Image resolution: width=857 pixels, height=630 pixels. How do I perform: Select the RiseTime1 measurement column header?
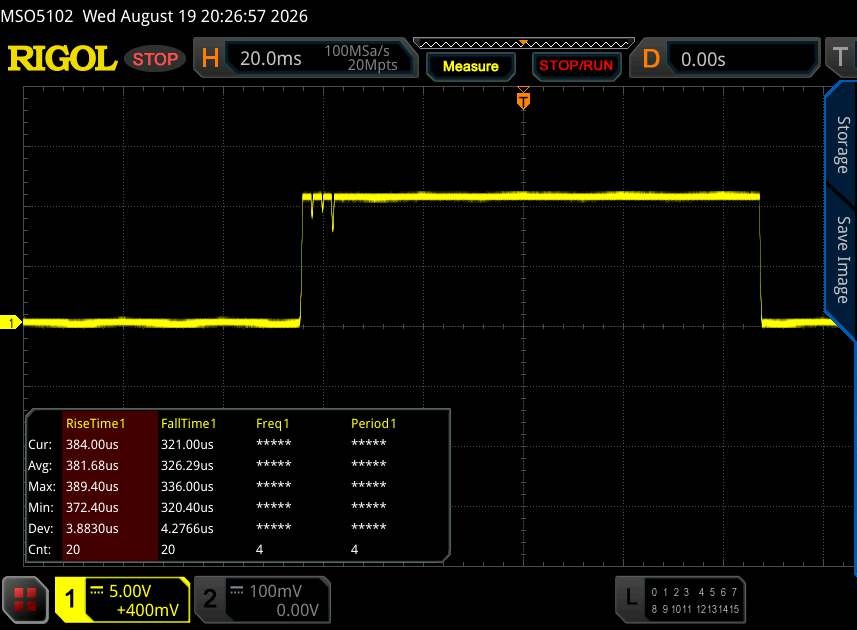(x=96, y=423)
